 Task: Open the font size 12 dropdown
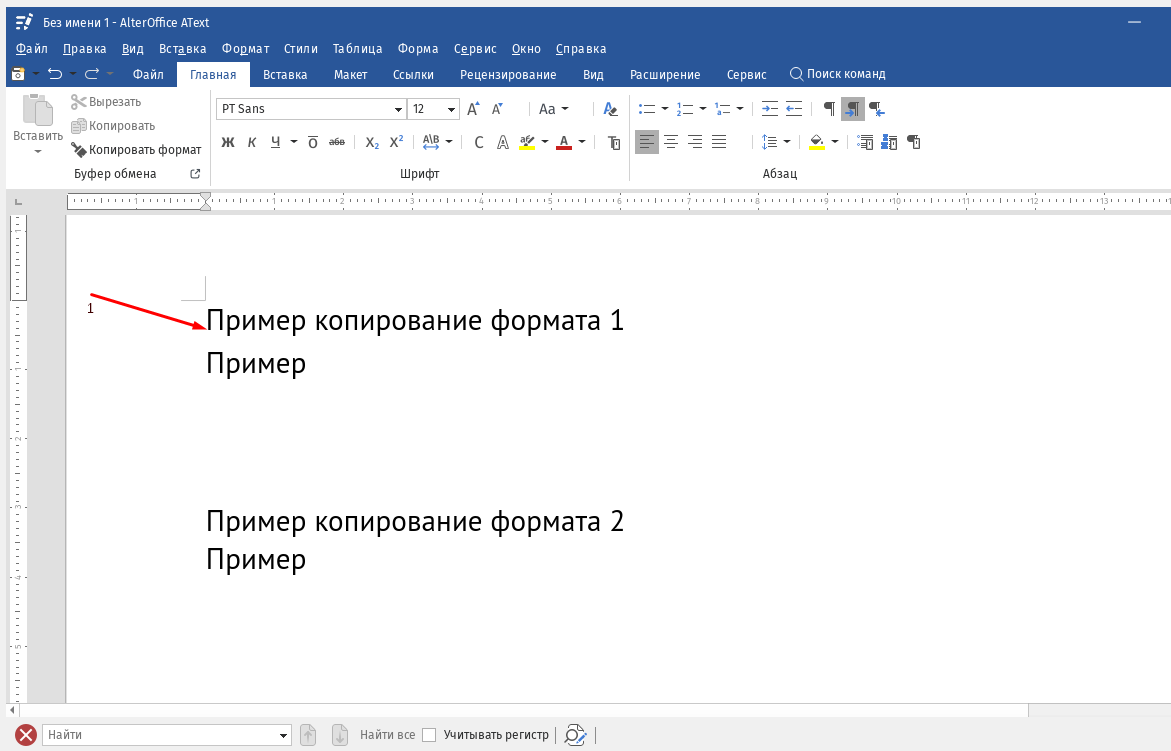(x=451, y=109)
